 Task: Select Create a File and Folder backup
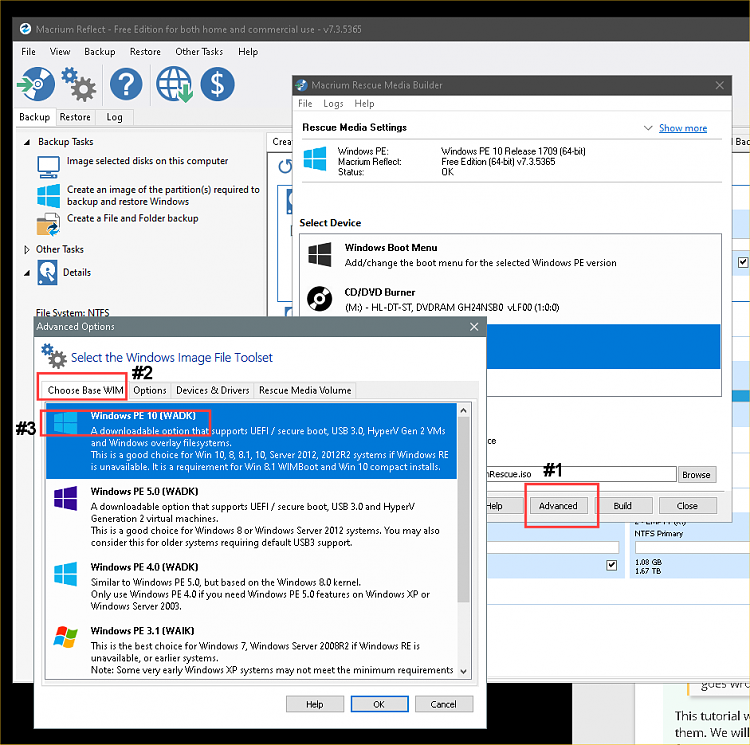point(132,219)
